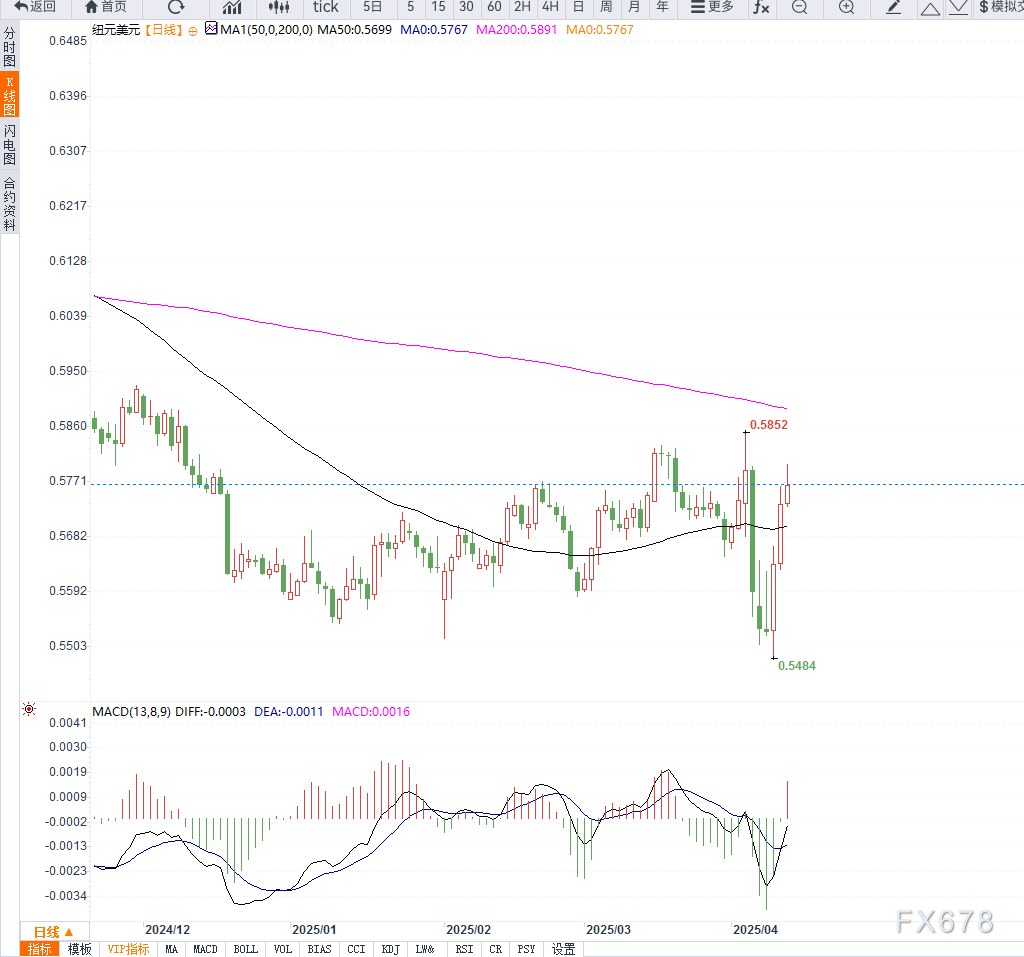Viewport: 1024px width, 957px height.
Task: Click the MA200:0.5891 value
Action: coord(517,30)
